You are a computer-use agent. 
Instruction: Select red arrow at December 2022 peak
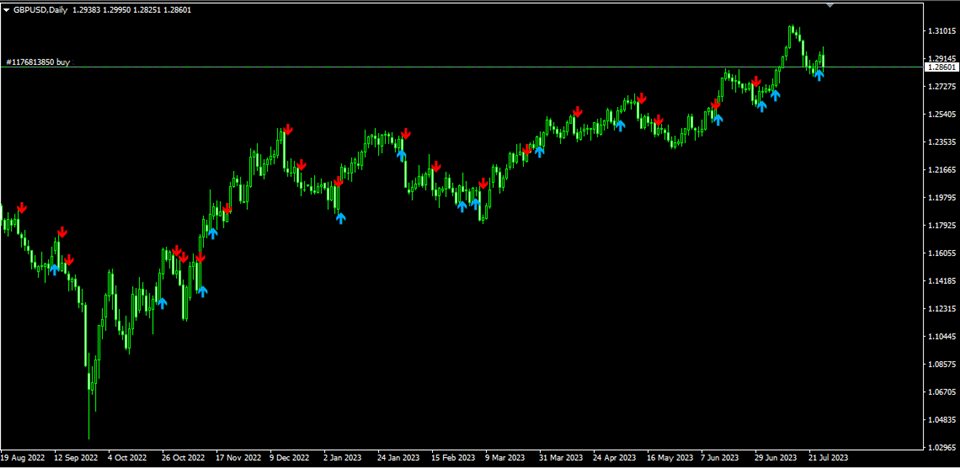point(287,129)
